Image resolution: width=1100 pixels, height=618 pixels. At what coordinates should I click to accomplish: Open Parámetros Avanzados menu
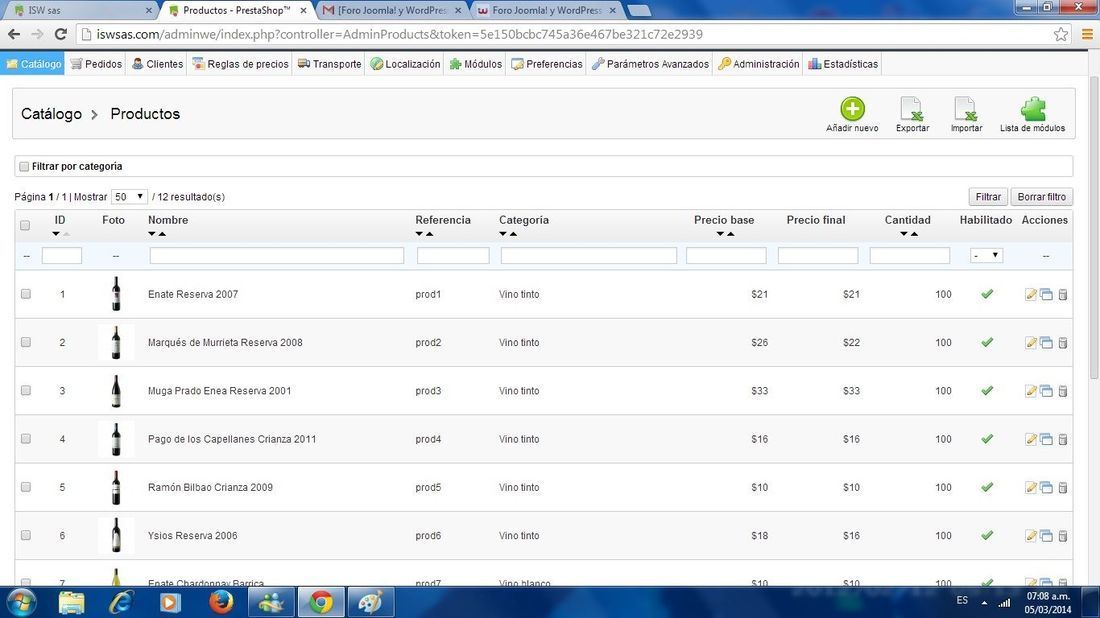point(650,64)
